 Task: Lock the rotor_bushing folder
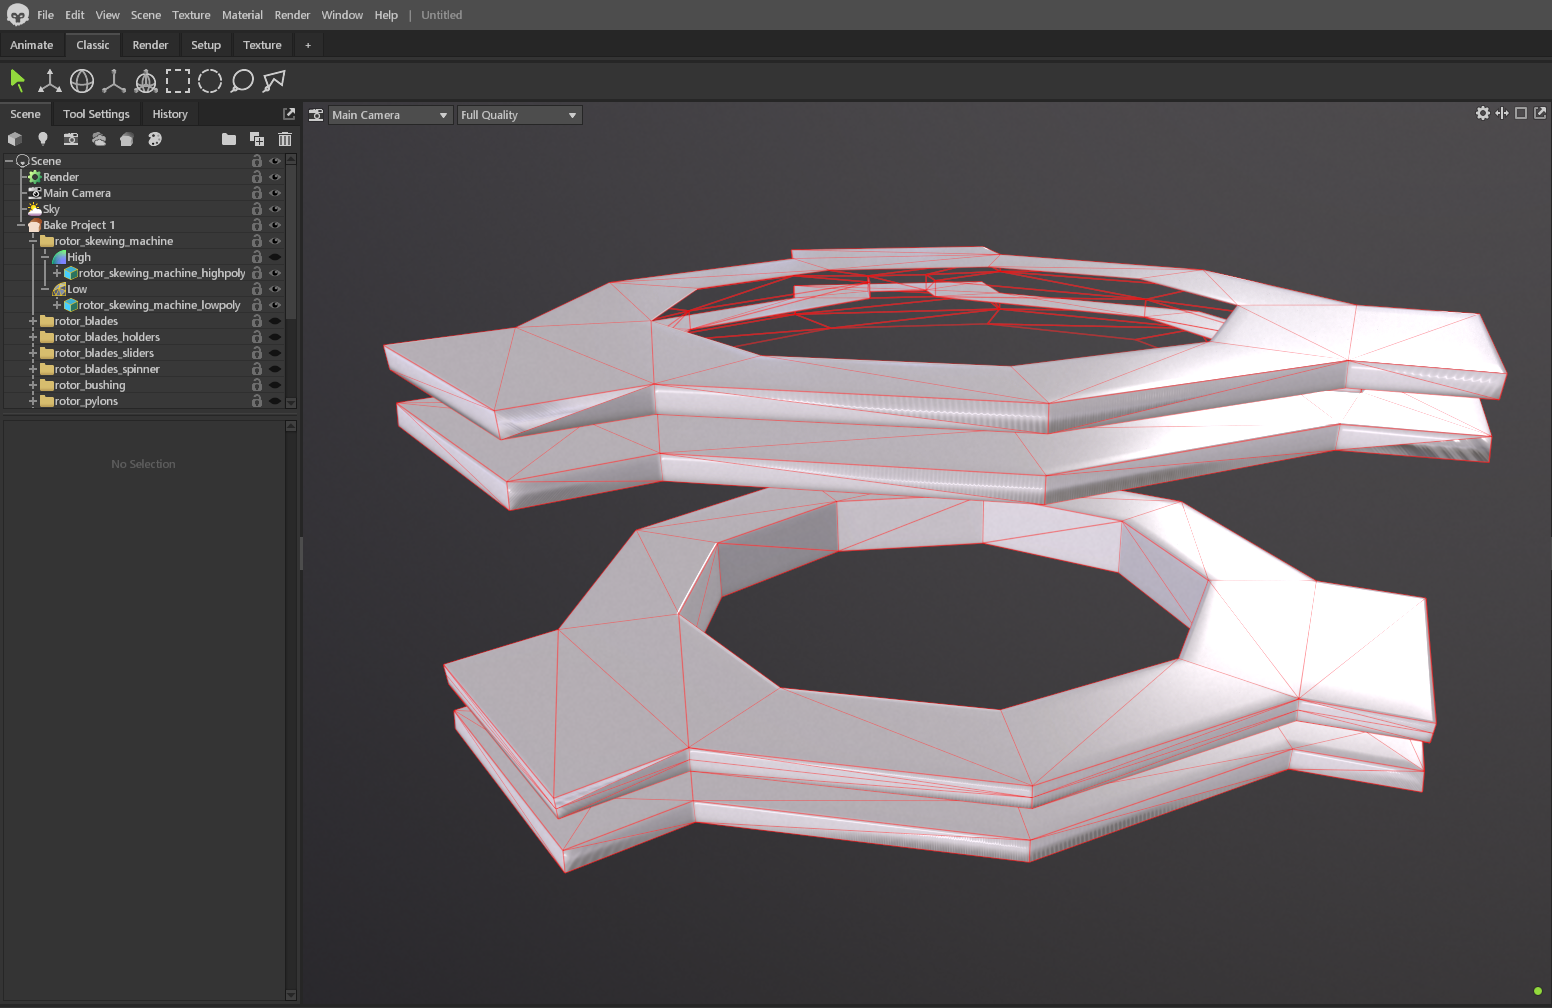pyautogui.click(x=257, y=385)
